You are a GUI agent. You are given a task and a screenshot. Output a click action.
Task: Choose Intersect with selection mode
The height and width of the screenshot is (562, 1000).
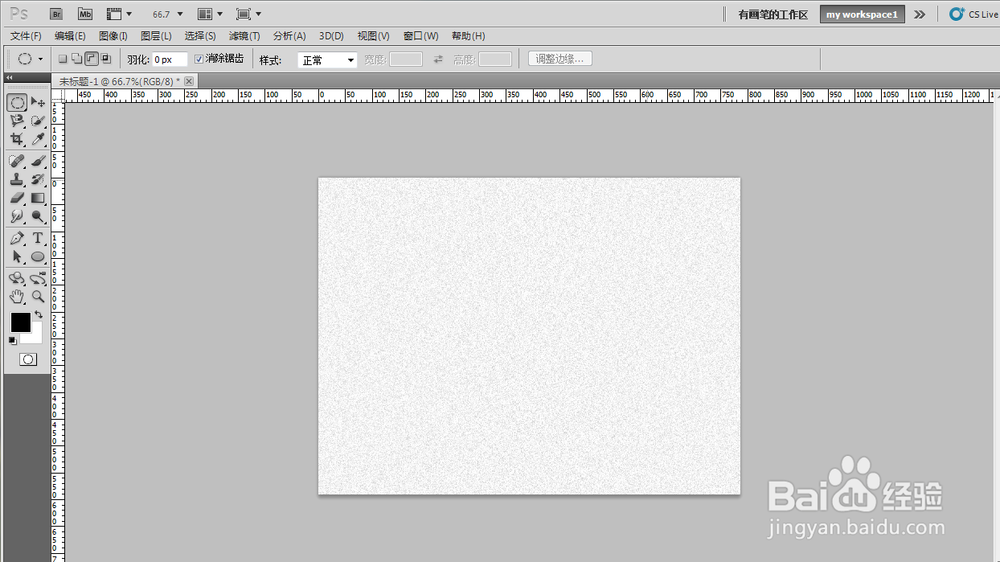coord(107,59)
